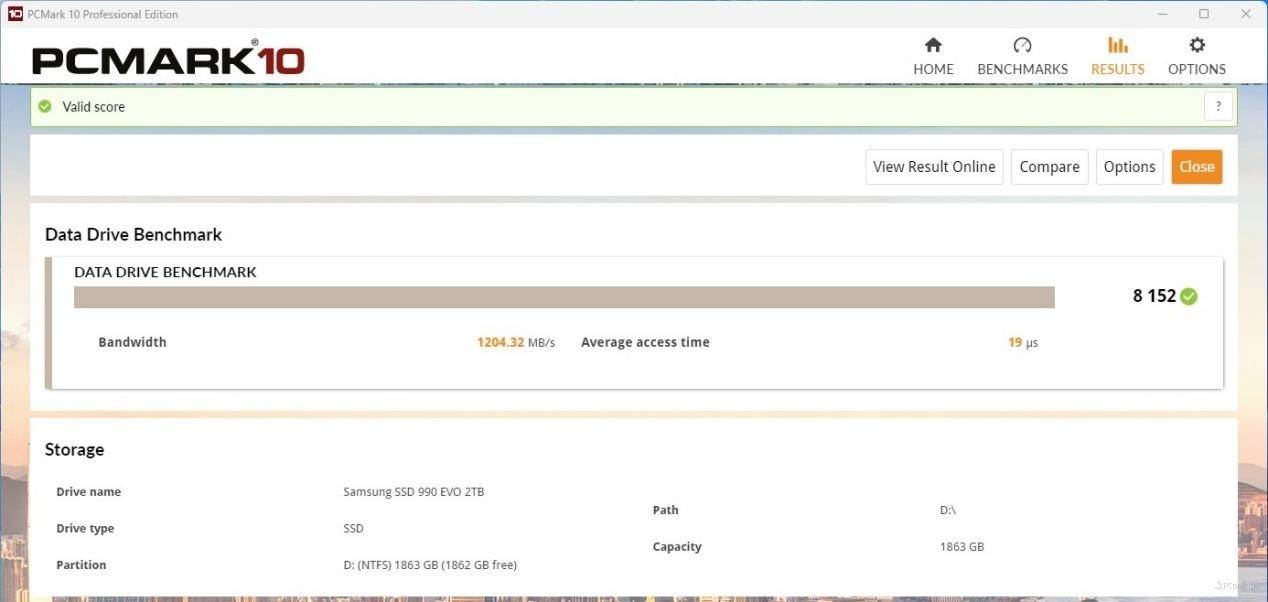Click the Average access time label
Image resolution: width=1268 pixels, height=602 pixels.
point(645,342)
